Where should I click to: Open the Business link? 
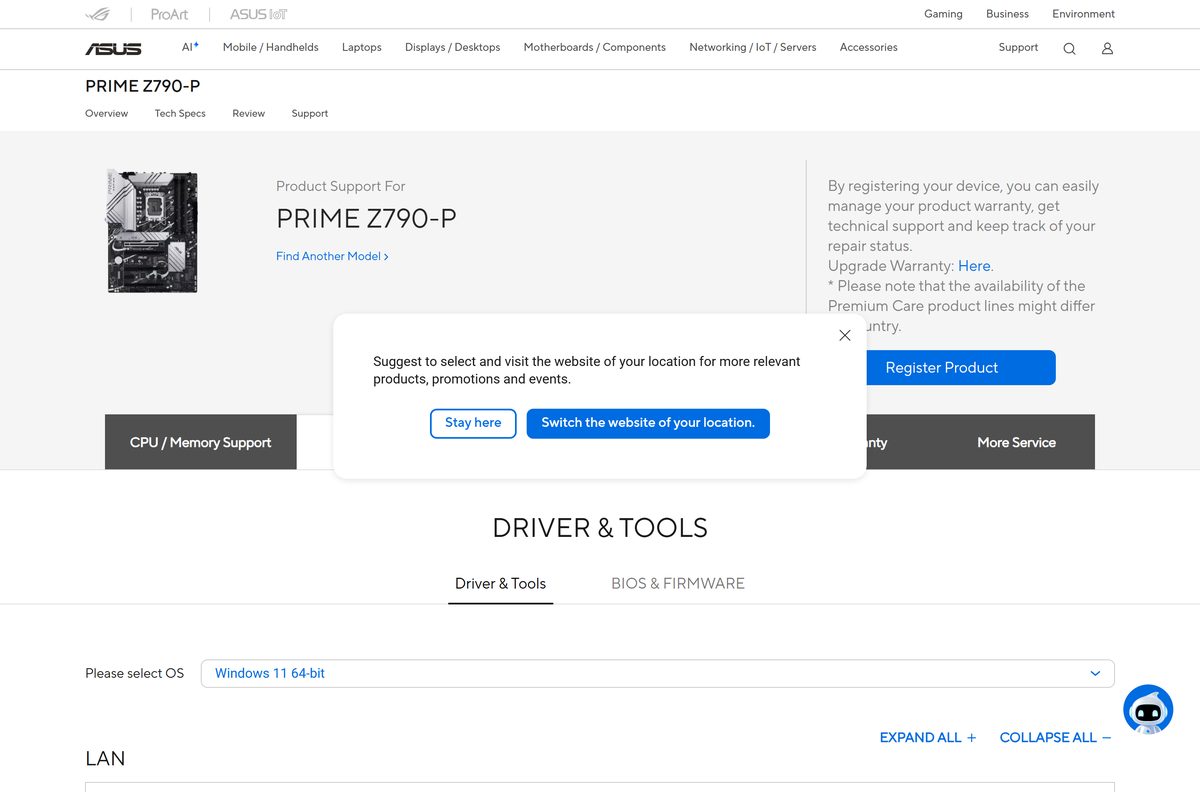click(x=1007, y=14)
